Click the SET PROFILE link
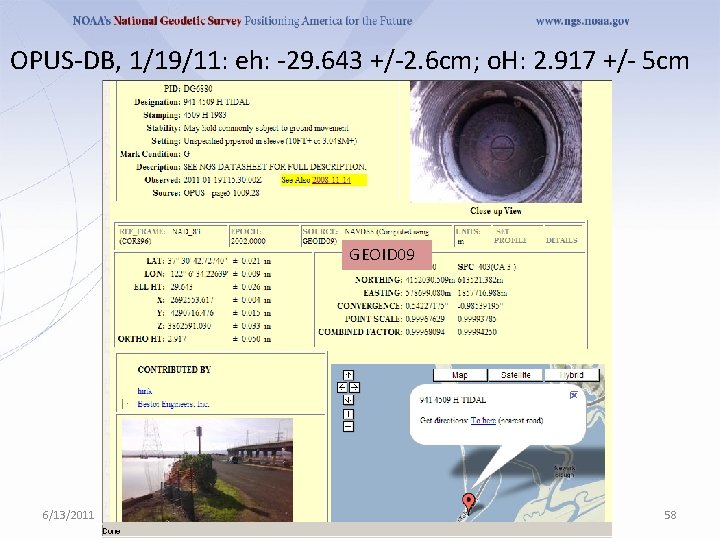Viewport: 720px width, 540px height. click(510, 236)
